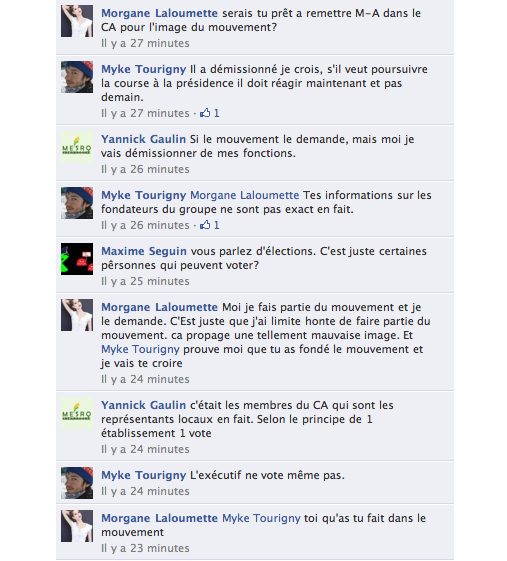
Task: Click Myke Tourigny's name on the L'exécutif comment
Action: pos(143,475)
